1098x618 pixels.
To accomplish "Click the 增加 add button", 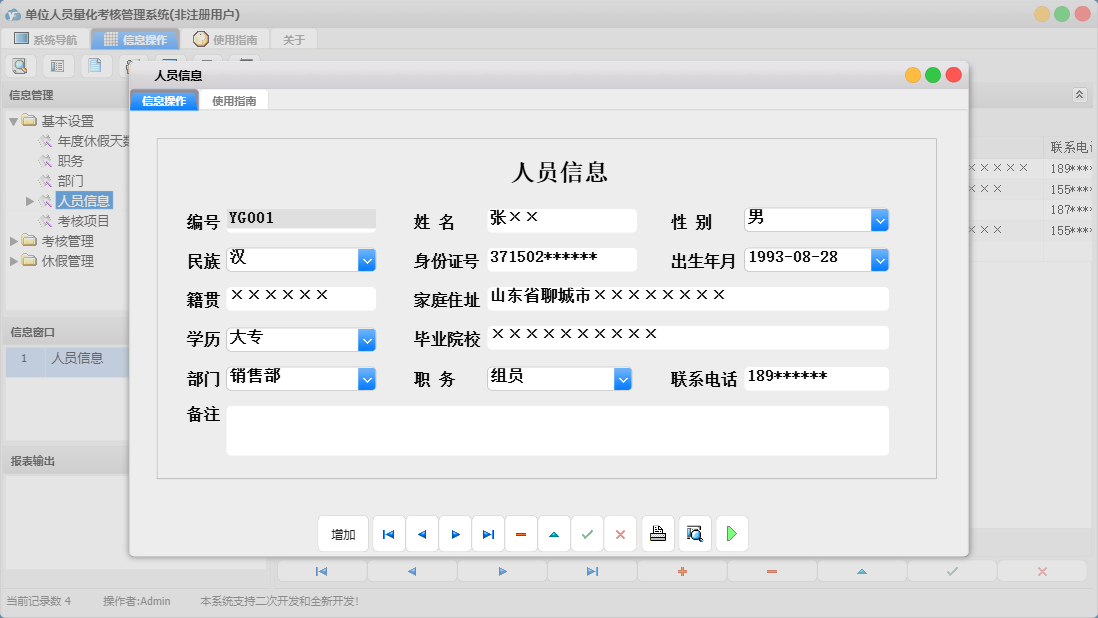I will [x=343, y=533].
